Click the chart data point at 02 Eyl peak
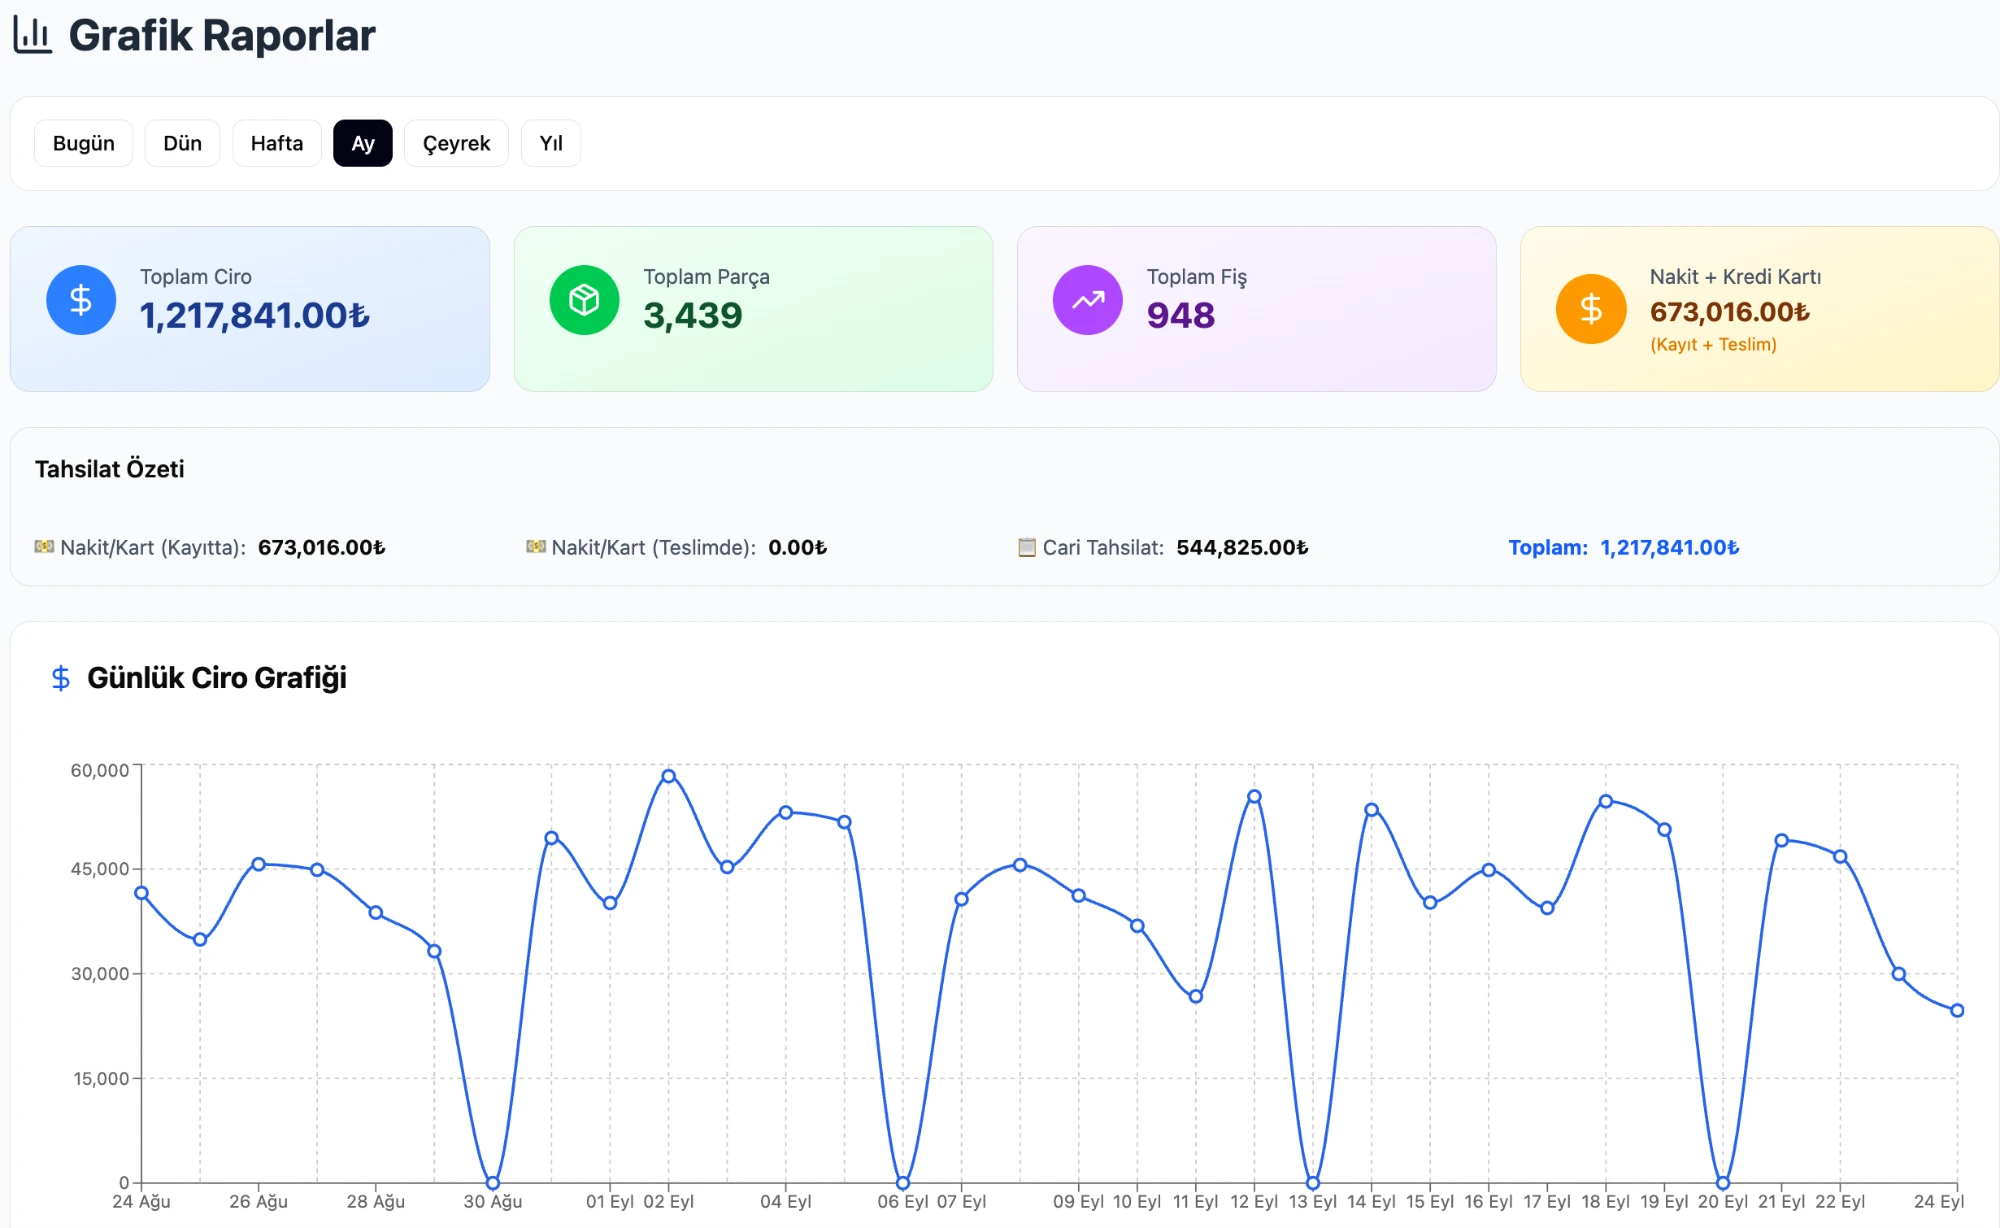2000x1228 pixels. coord(669,776)
